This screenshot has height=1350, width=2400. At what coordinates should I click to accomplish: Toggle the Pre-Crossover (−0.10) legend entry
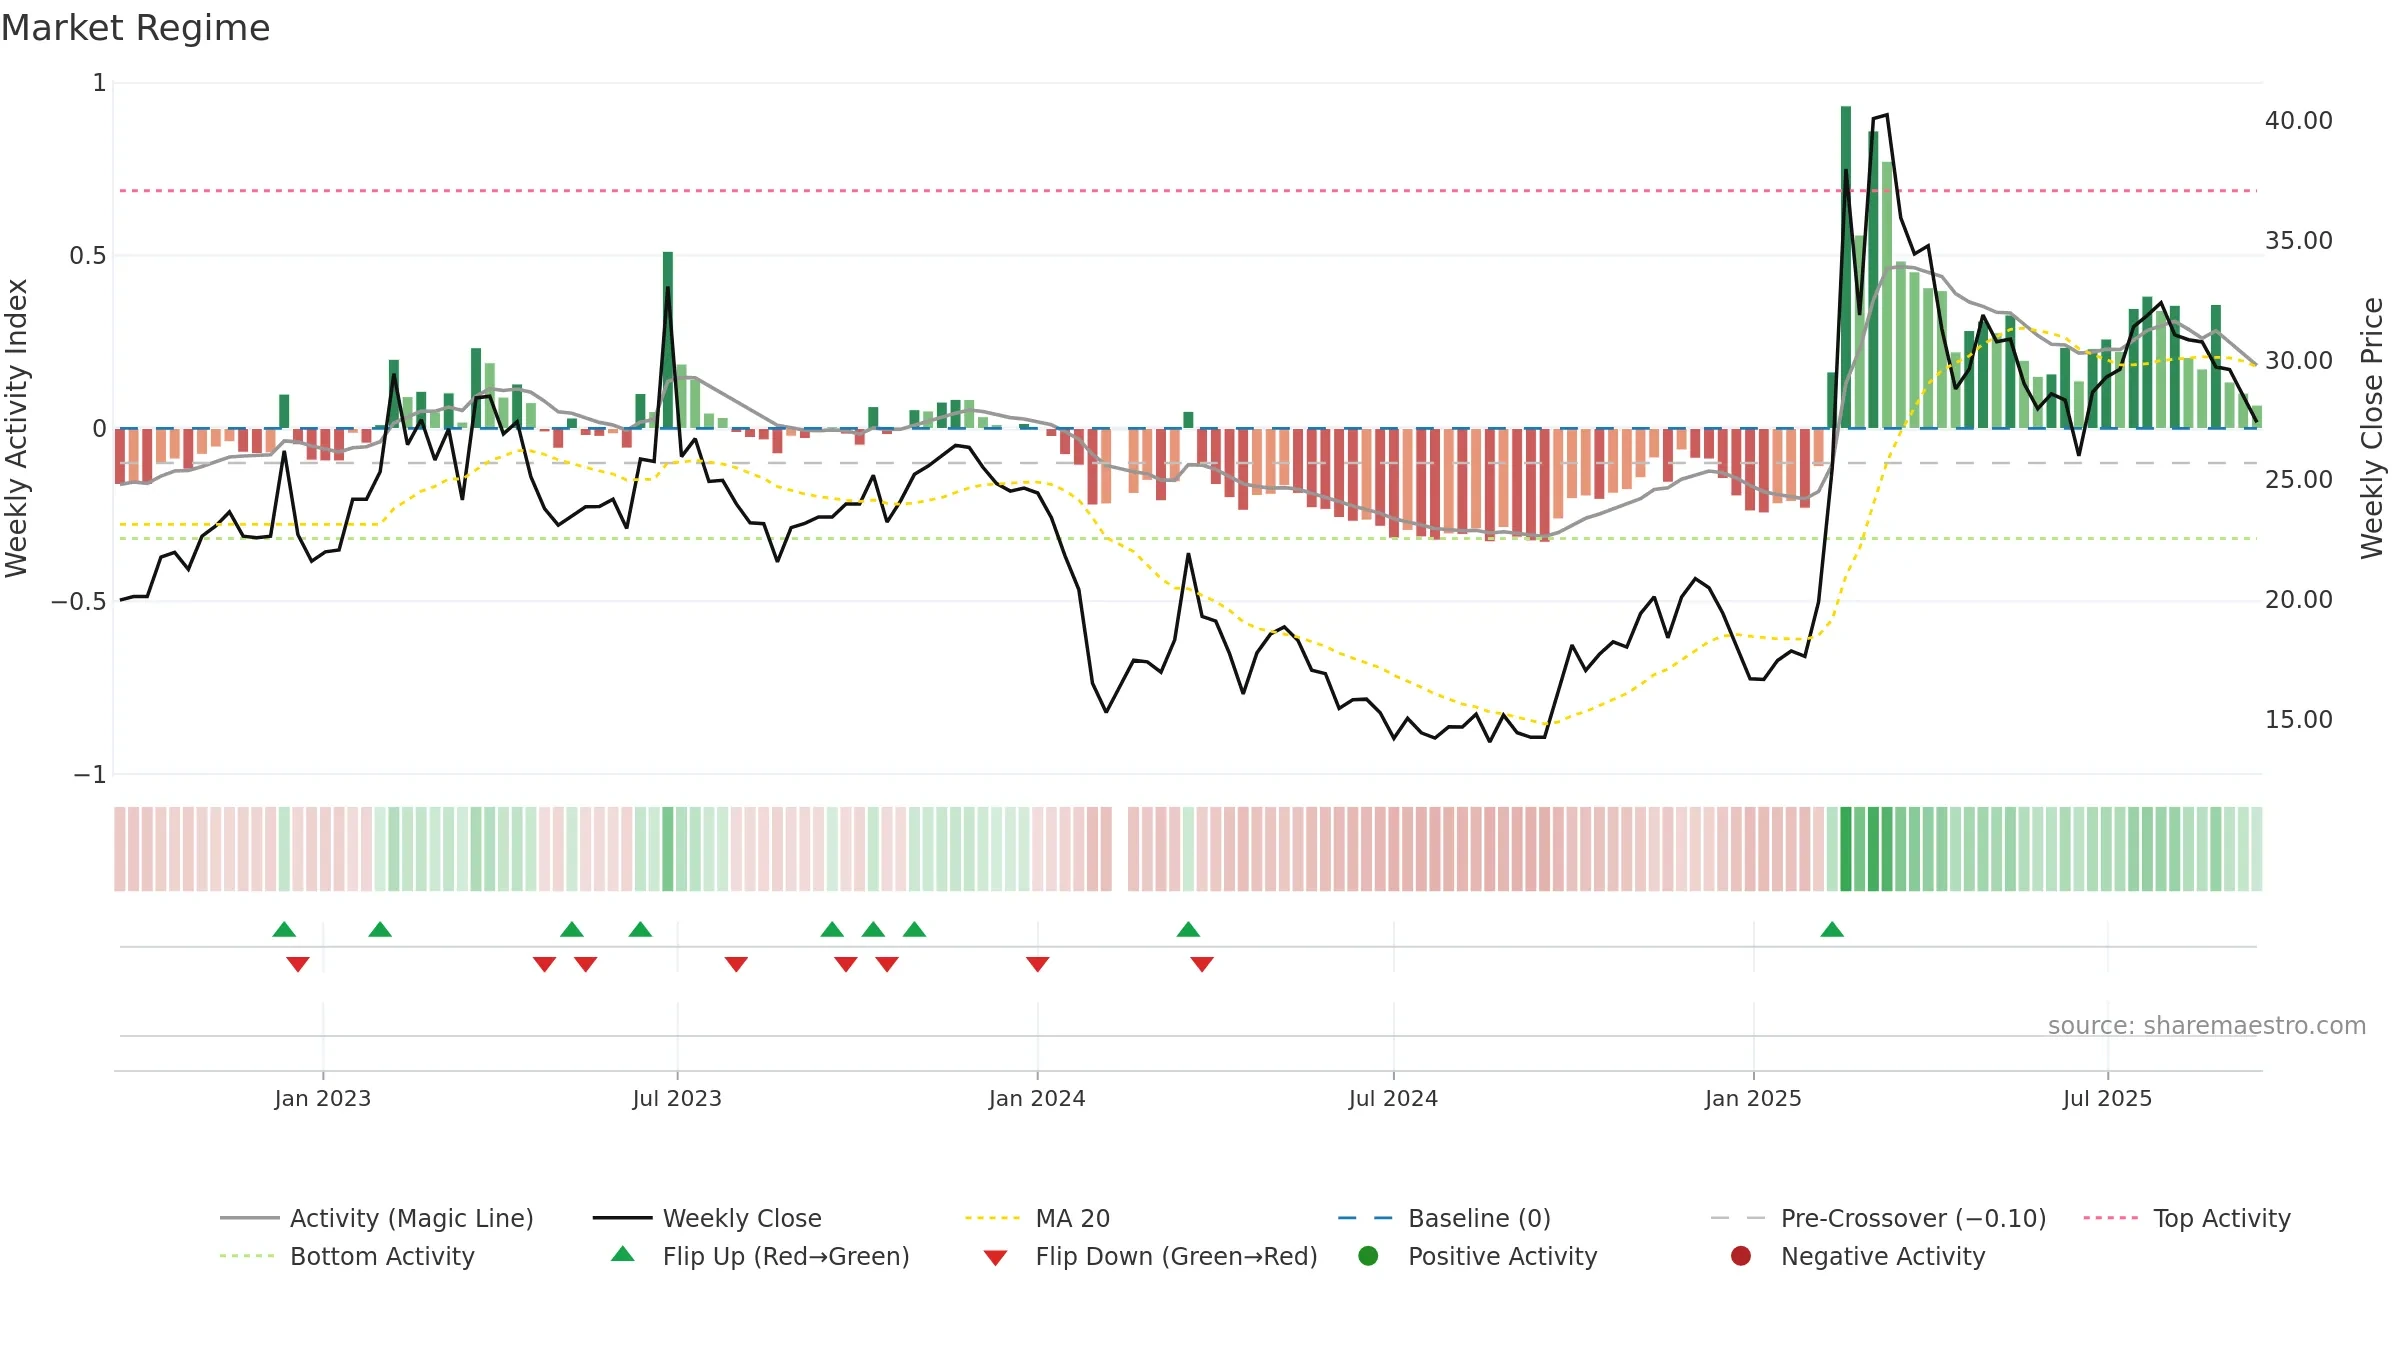(1878, 1218)
